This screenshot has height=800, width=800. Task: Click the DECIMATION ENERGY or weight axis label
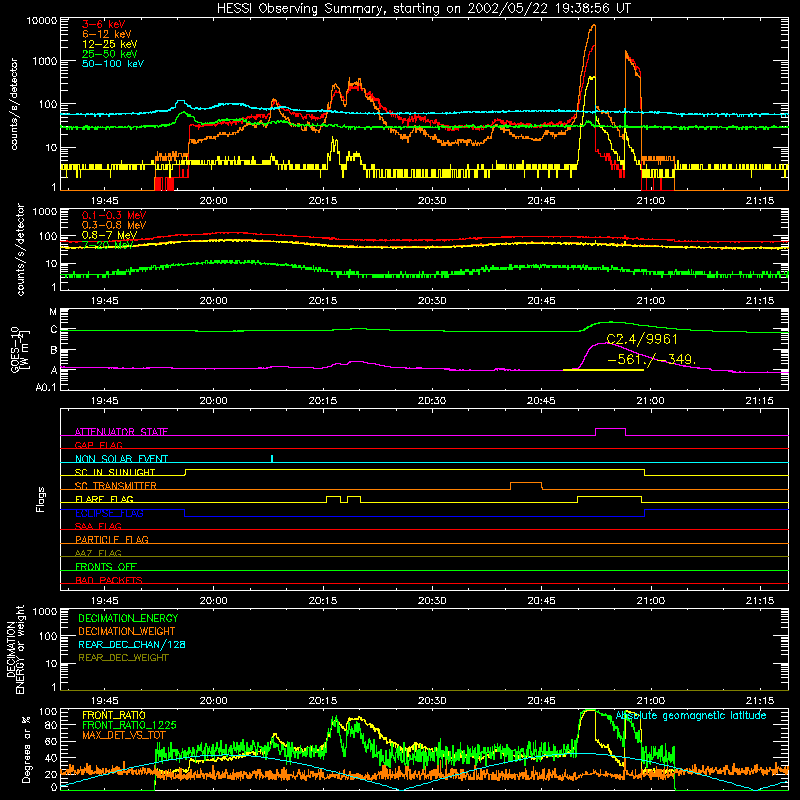(x=15, y=649)
